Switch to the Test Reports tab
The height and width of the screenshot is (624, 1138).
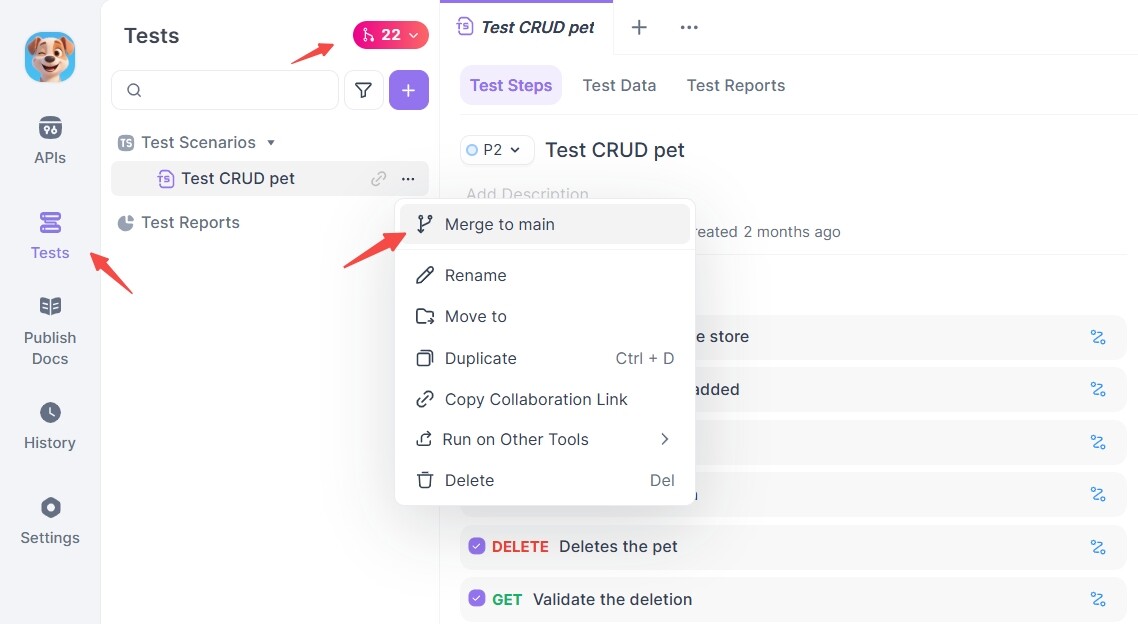point(735,85)
